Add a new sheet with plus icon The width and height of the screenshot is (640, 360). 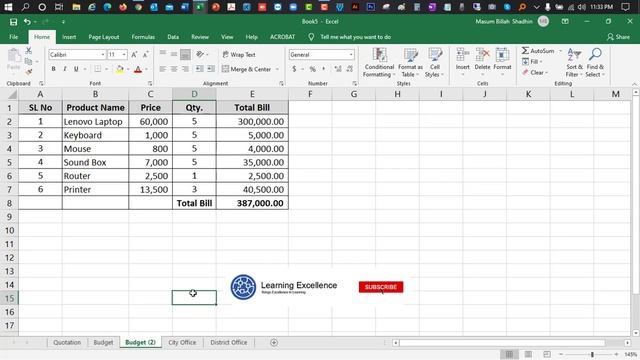click(274, 343)
